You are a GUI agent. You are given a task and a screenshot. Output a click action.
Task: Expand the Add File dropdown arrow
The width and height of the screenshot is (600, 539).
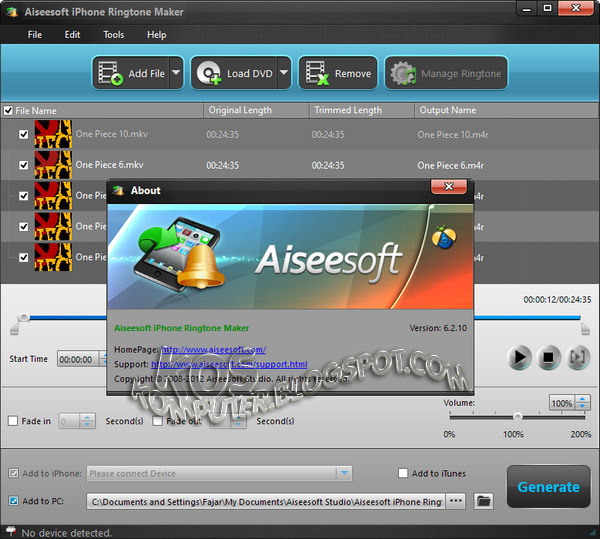pyautogui.click(x=176, y=73)
